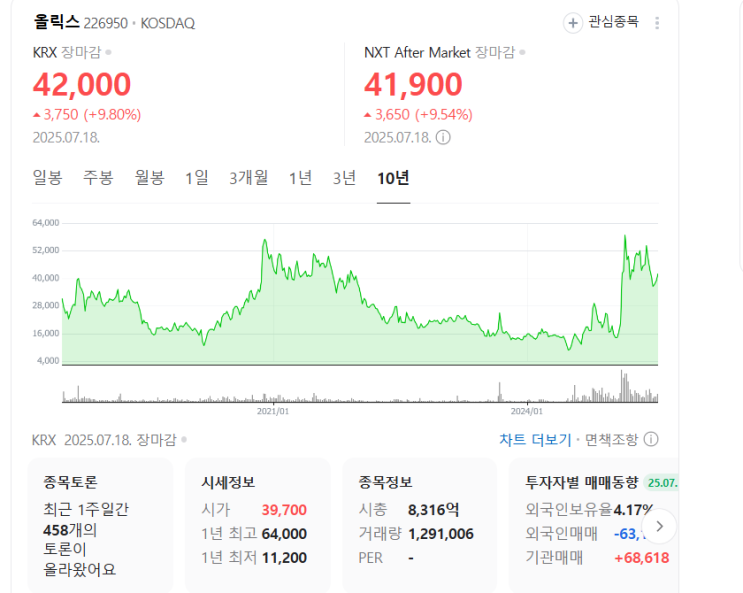Click the info icon next to NXT date
This screenshot has width=743, height=593.
click(x=443, y=137)
